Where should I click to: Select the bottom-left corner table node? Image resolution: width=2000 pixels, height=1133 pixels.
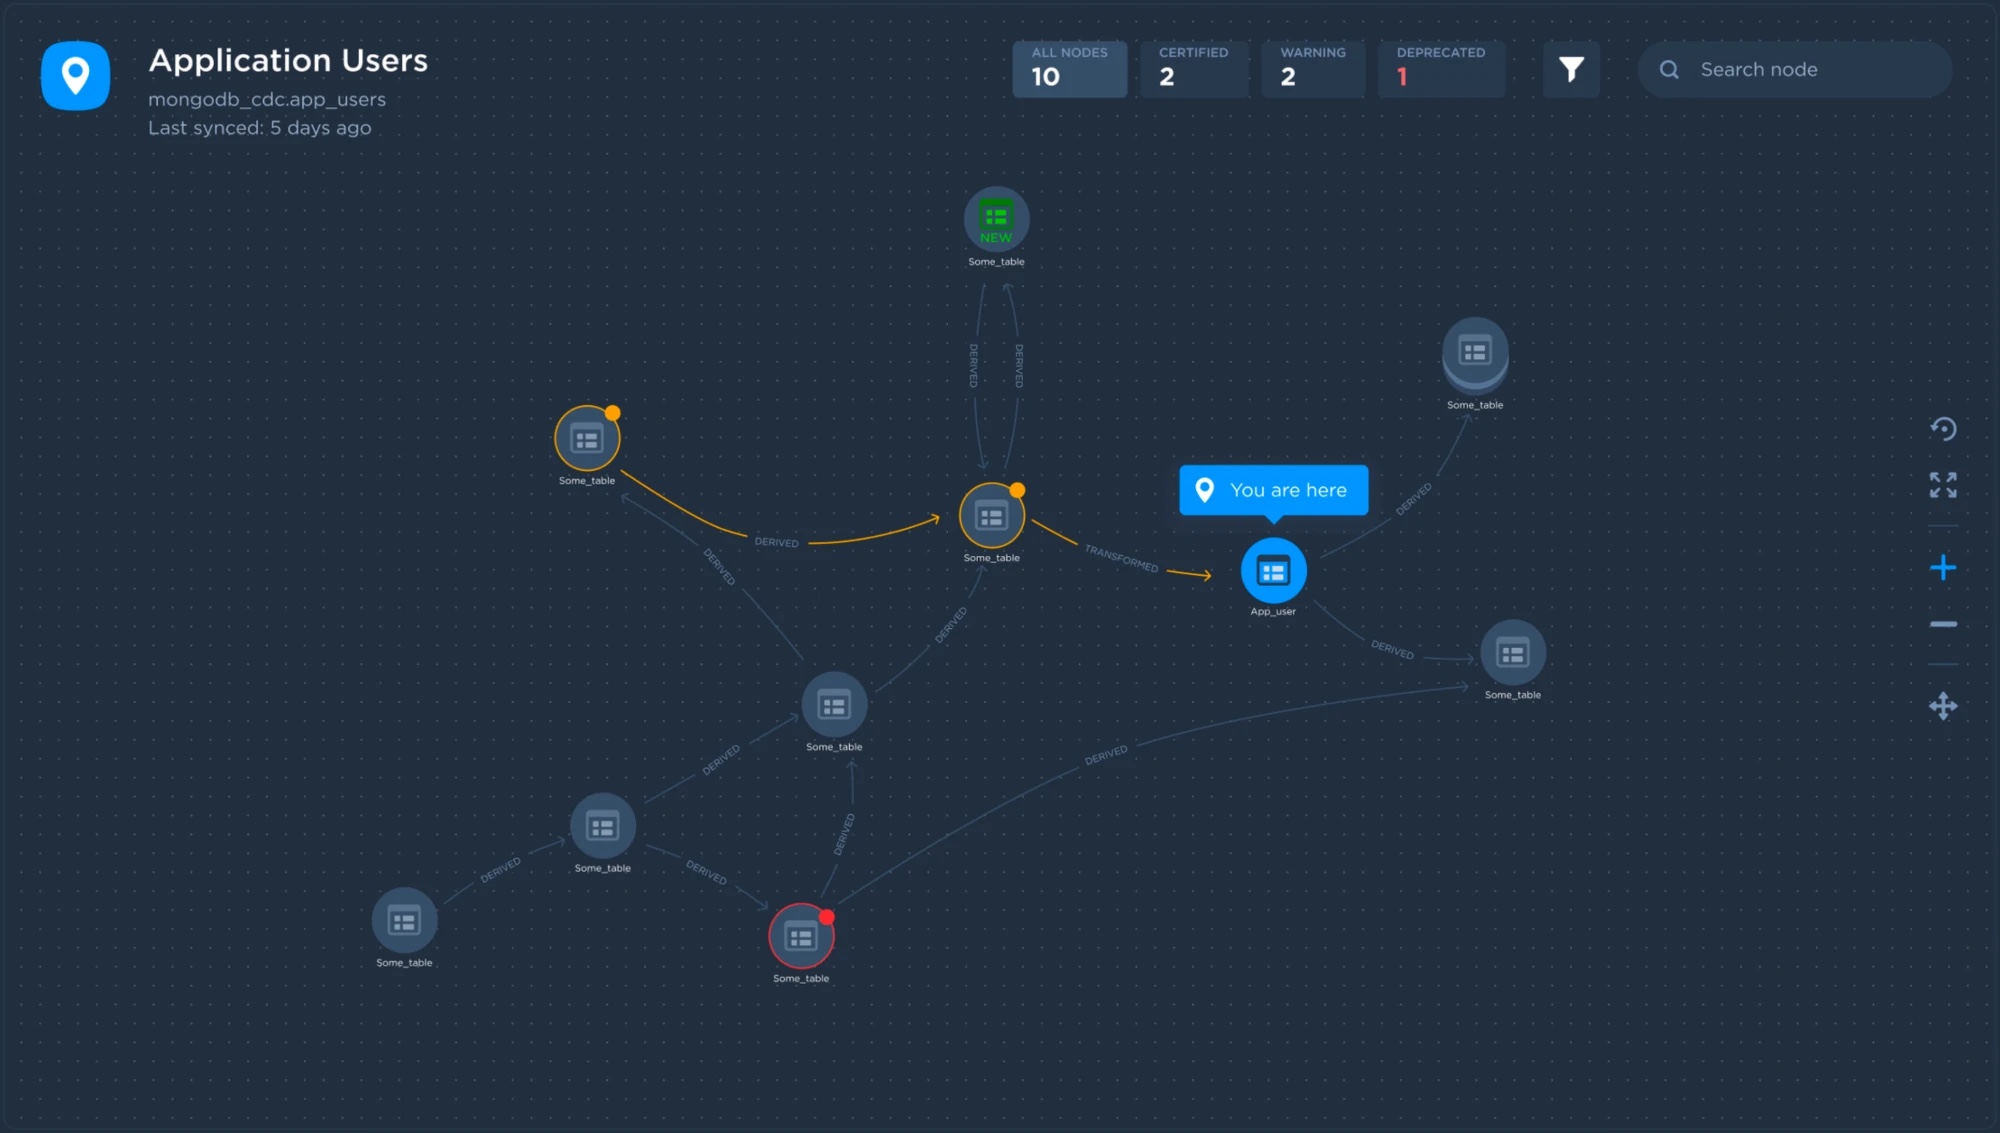(404, 921)
